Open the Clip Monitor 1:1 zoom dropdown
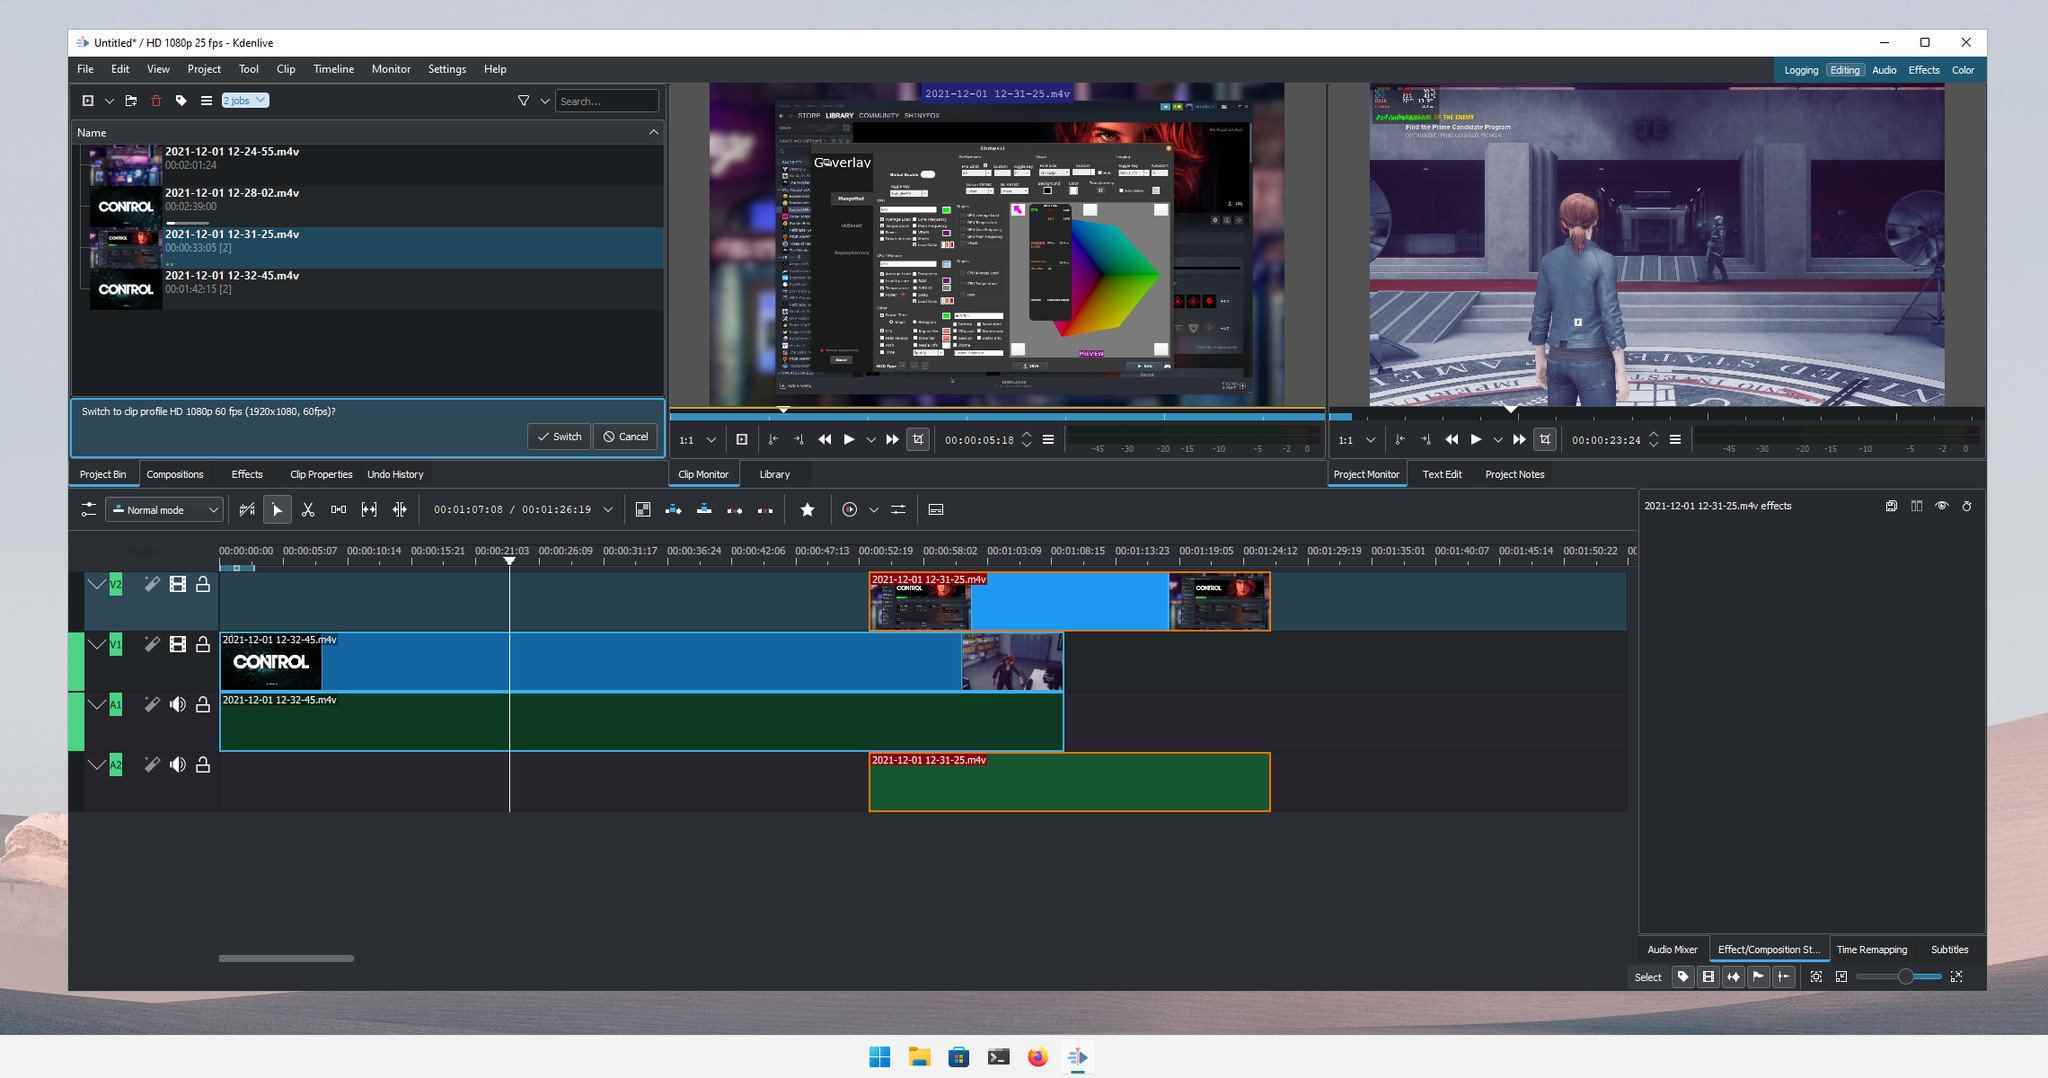This screenshot has width=2048, height=1078. point(697,440)
